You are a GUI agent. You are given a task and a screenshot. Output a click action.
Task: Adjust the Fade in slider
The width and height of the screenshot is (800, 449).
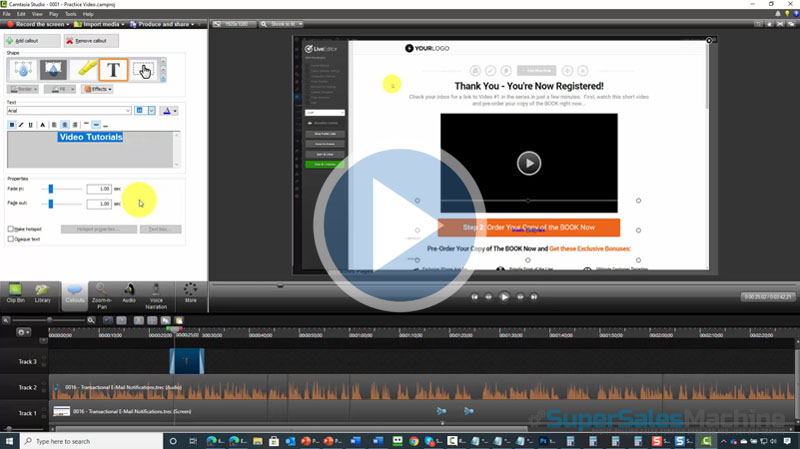point(50,188)
